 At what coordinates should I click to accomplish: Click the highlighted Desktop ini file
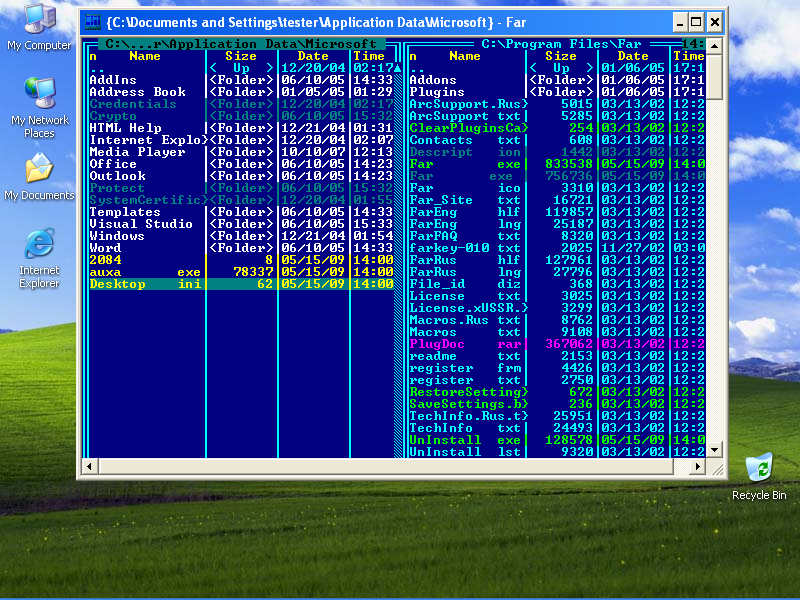tap(241, 284)
